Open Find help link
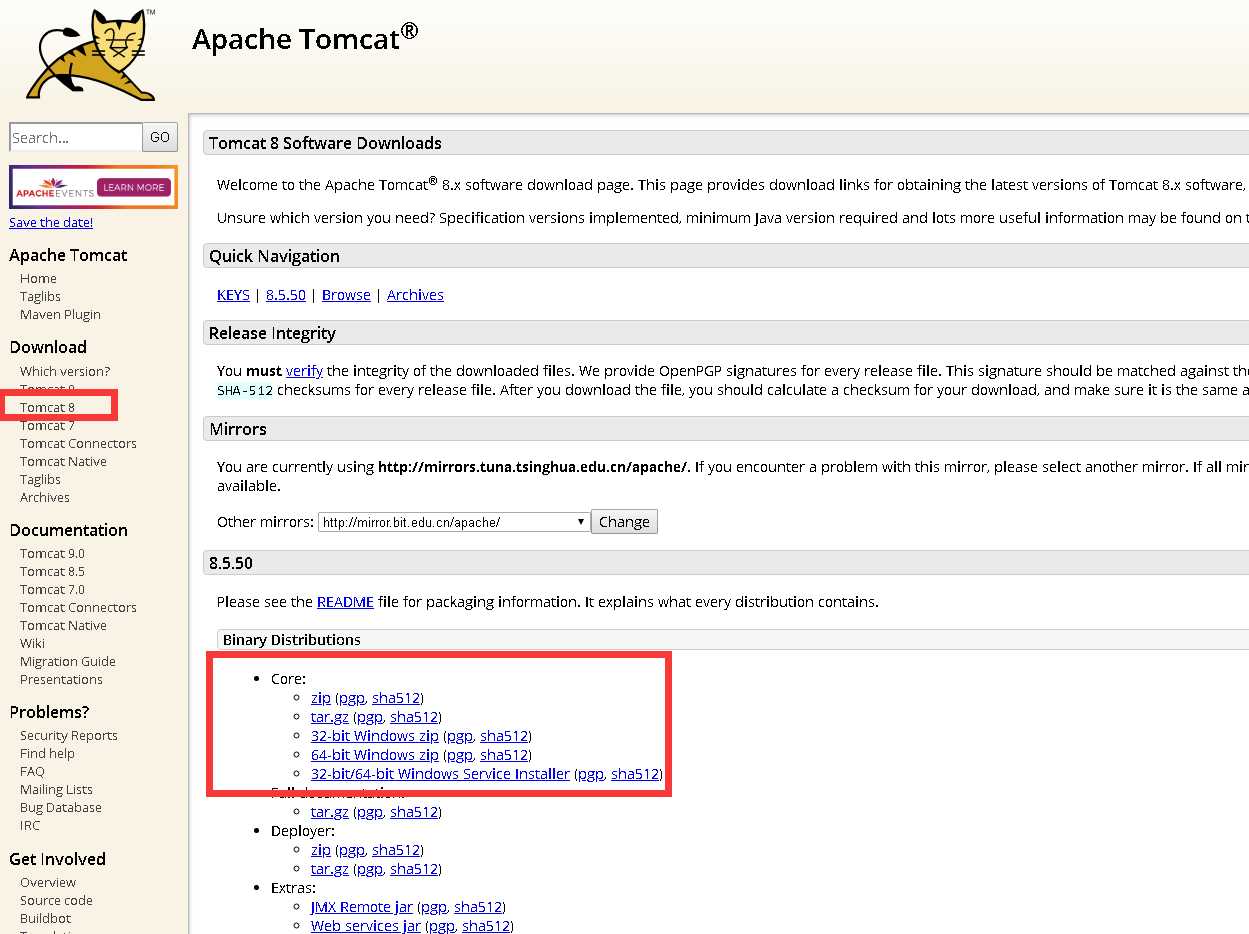This screenshot has height=934, width=1249. (x=47, y=753)
